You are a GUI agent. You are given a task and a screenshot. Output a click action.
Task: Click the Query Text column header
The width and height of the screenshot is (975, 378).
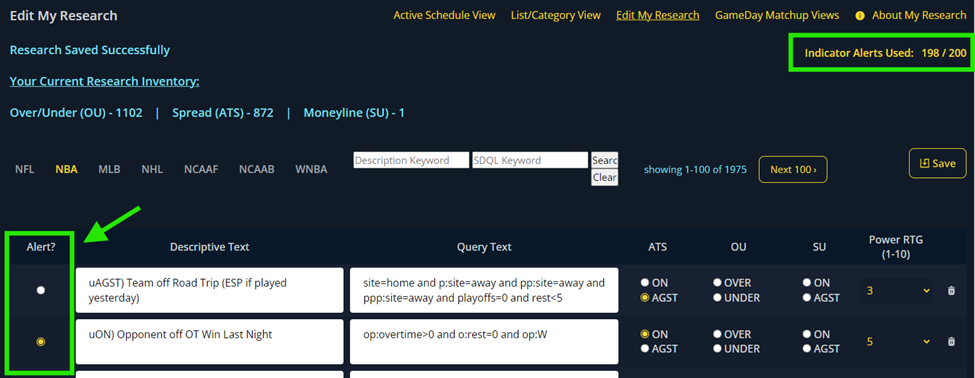coord(484,247)
